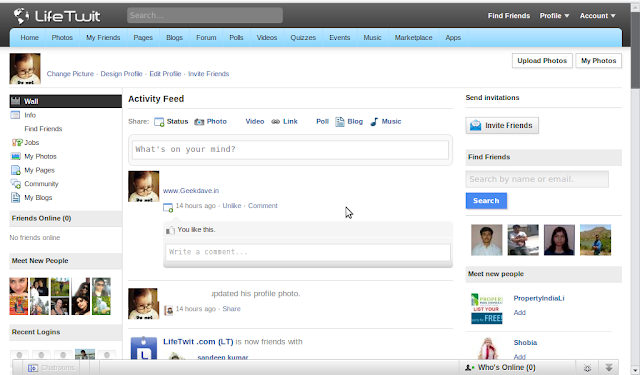This screenshot has height=375, width=640.
Task: Click the My Blogs sidebar icon
Action: pyautogui.click(x=16, y=197)
